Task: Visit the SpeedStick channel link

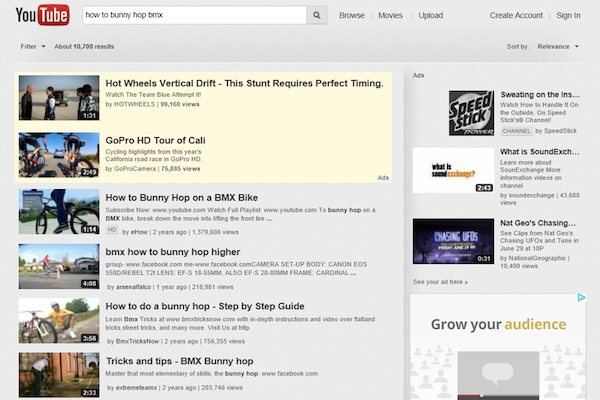Action: click(561, 131)
